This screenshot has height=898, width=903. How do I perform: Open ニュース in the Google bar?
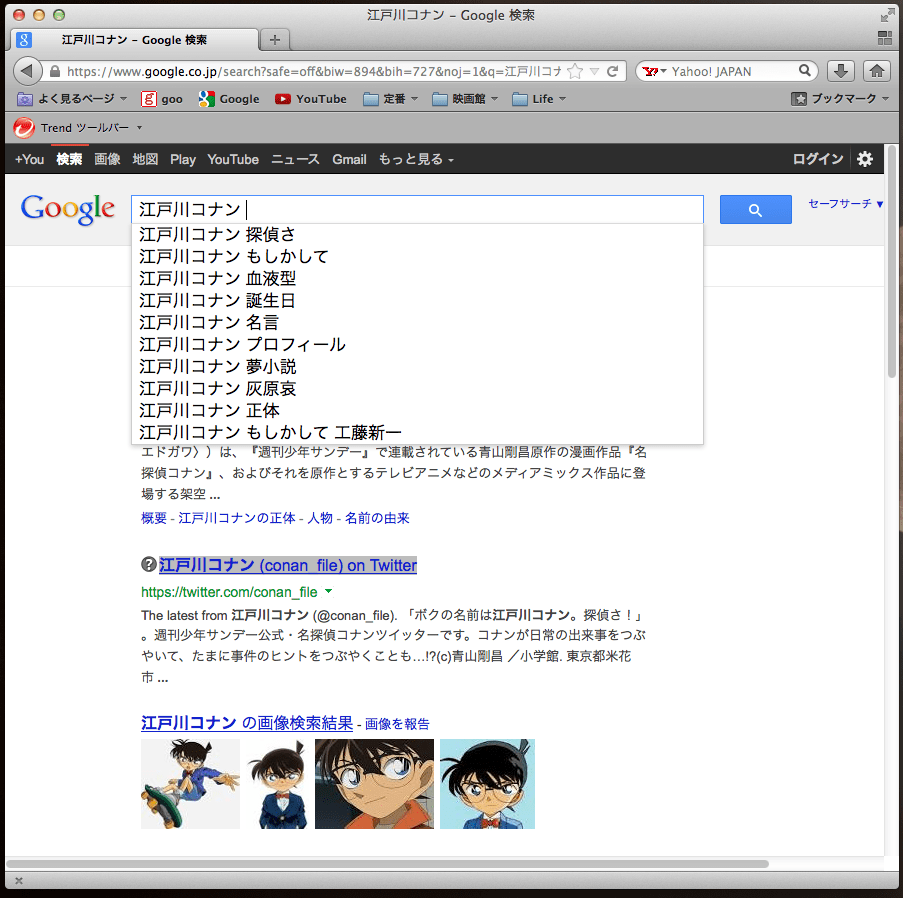[295, 159]
